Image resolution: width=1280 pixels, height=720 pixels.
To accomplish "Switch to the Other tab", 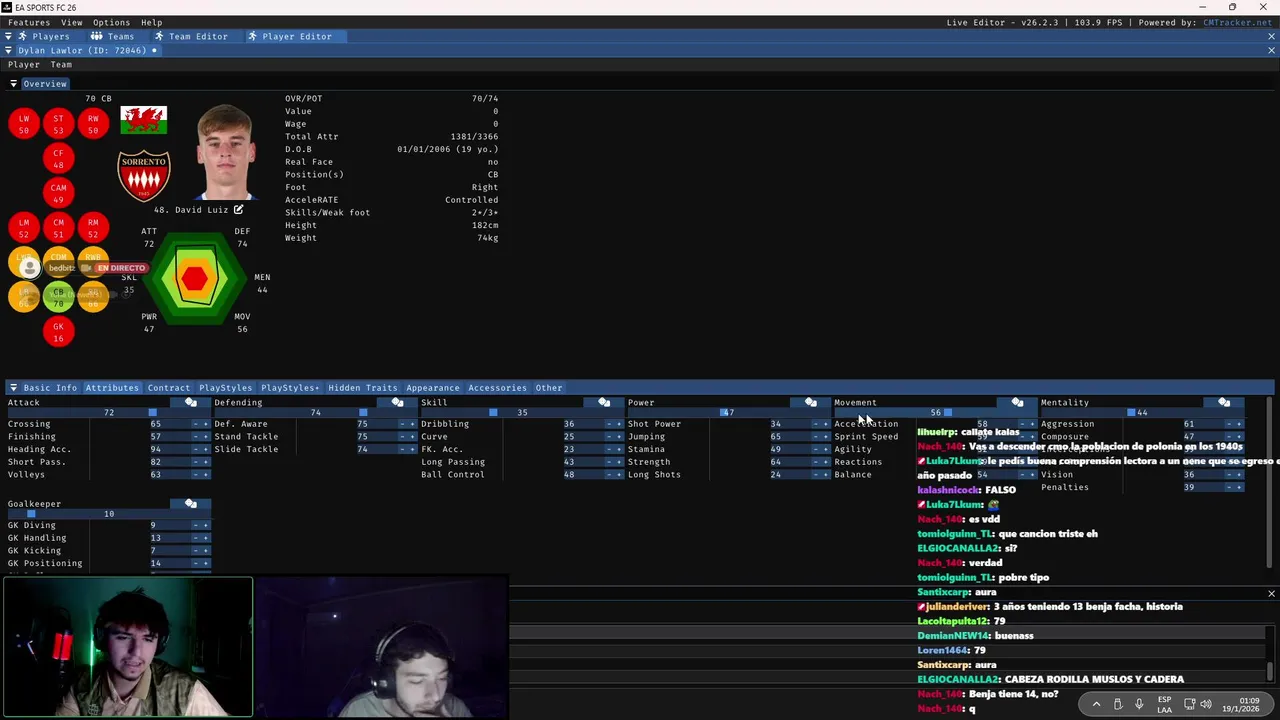I will tap(549, 388).
